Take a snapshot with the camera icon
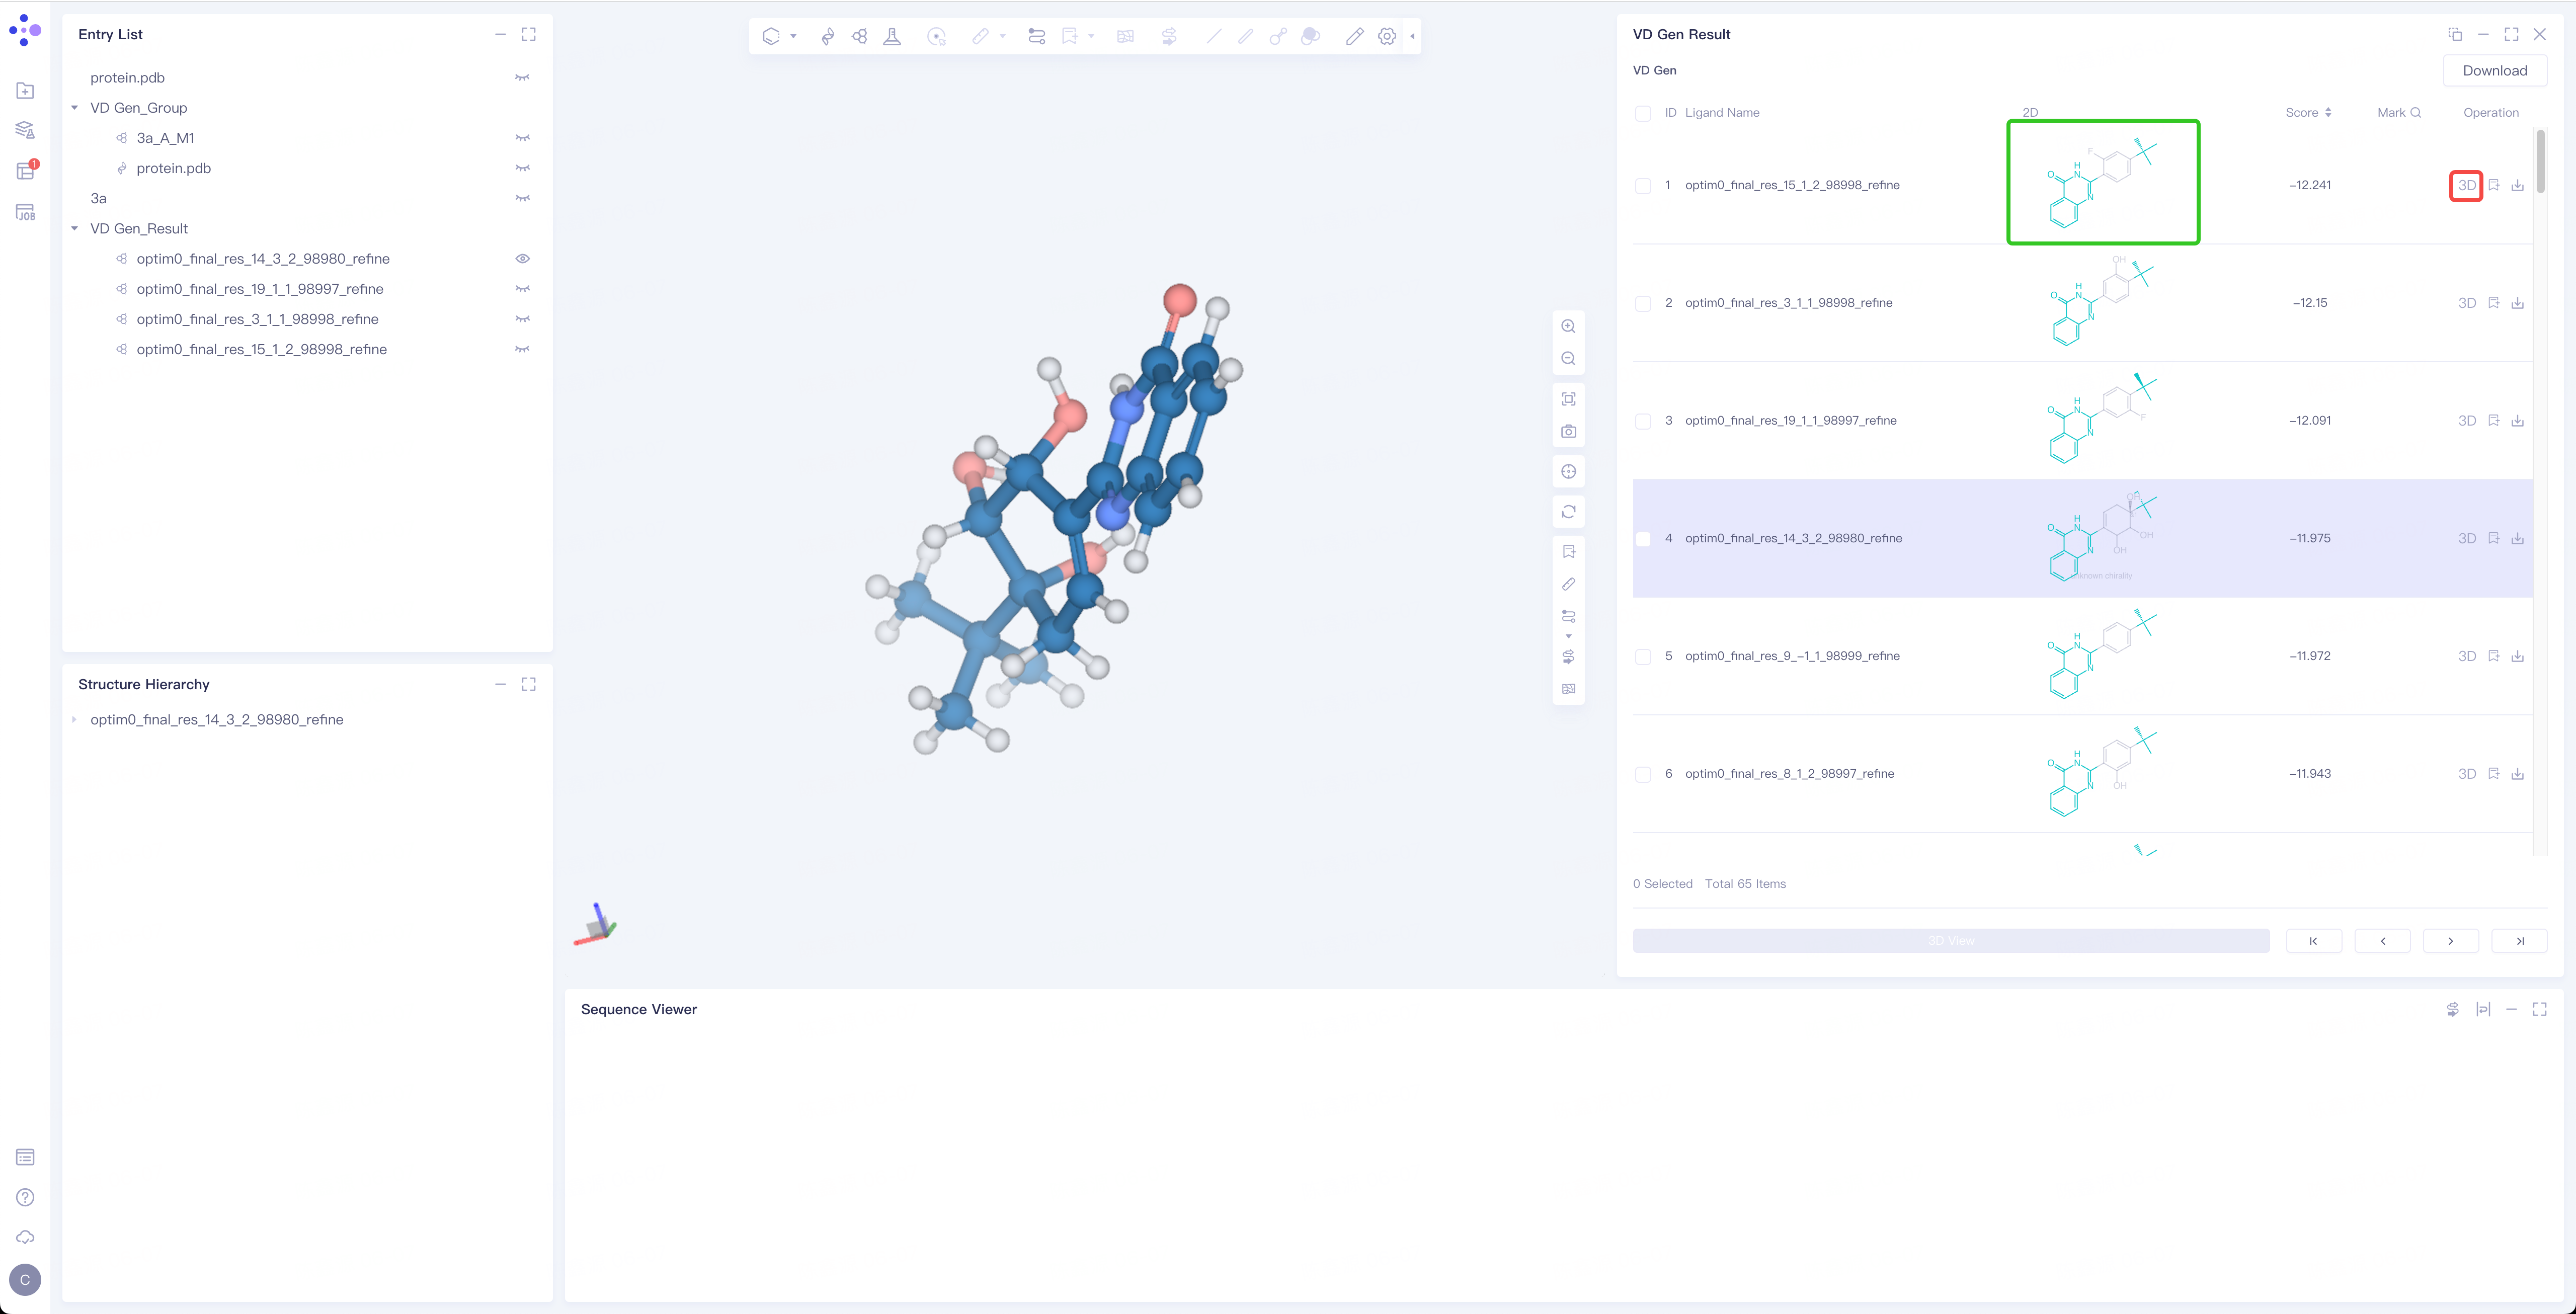Image resolution: width=2576 pixels, height=1314 pixels. pos(1568,431)
